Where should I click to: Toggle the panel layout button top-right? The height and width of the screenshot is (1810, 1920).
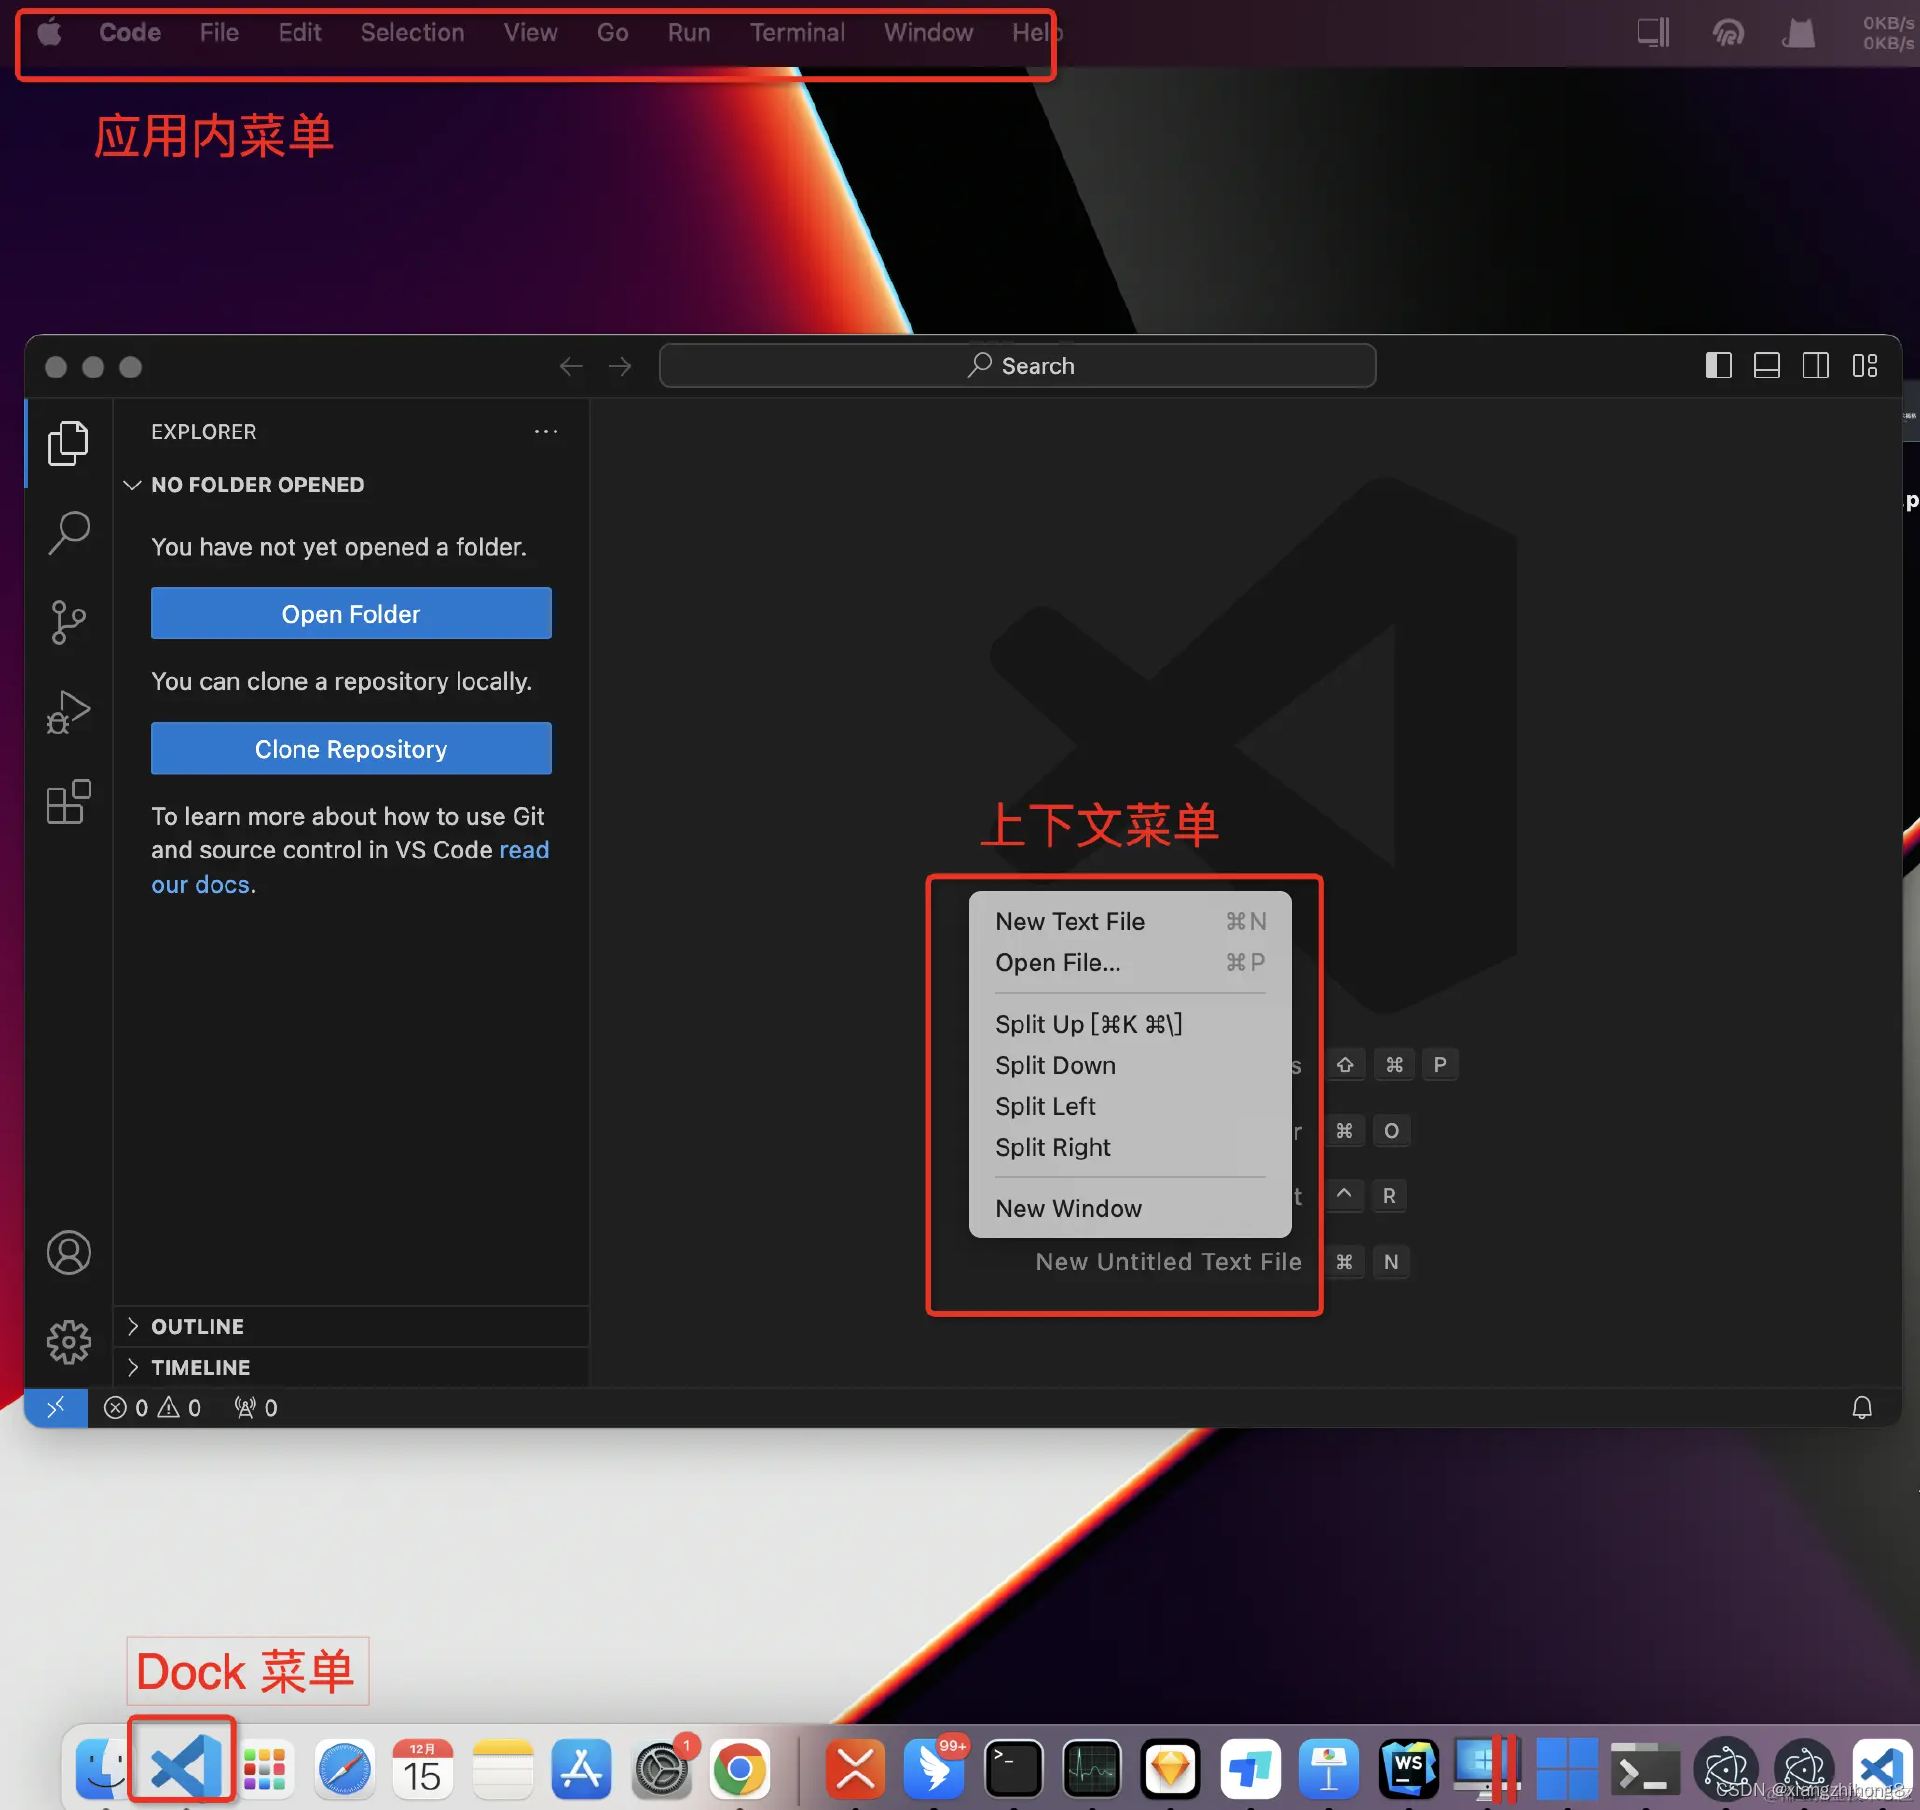[x=1767, y=366]
